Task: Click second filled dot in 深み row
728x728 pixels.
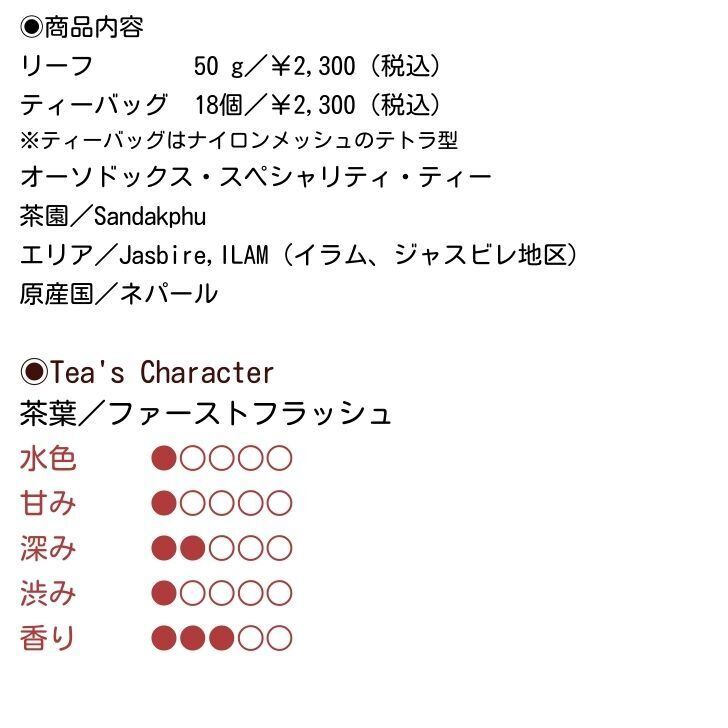Action: (x=193, y=548)
